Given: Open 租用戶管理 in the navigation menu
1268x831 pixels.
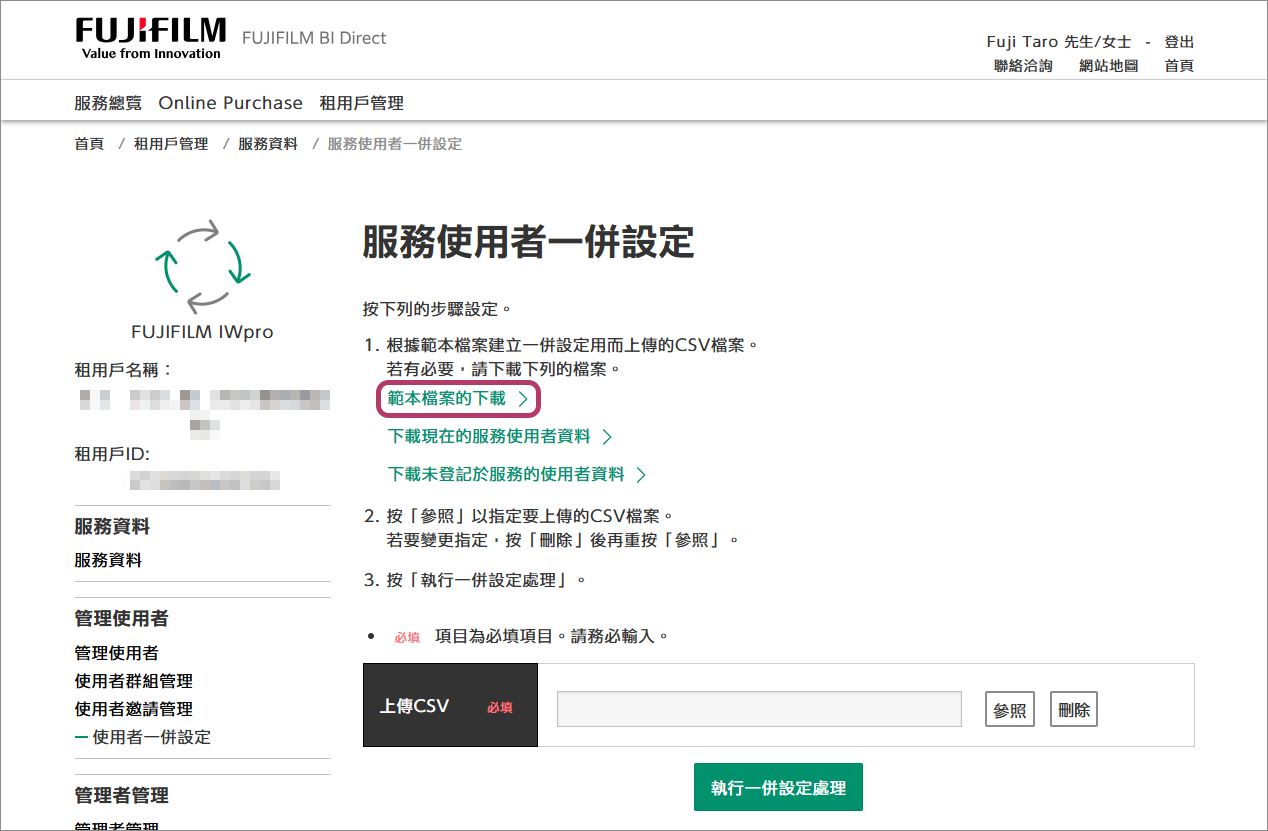Looking at the screenshot, I should coord(361,103).
